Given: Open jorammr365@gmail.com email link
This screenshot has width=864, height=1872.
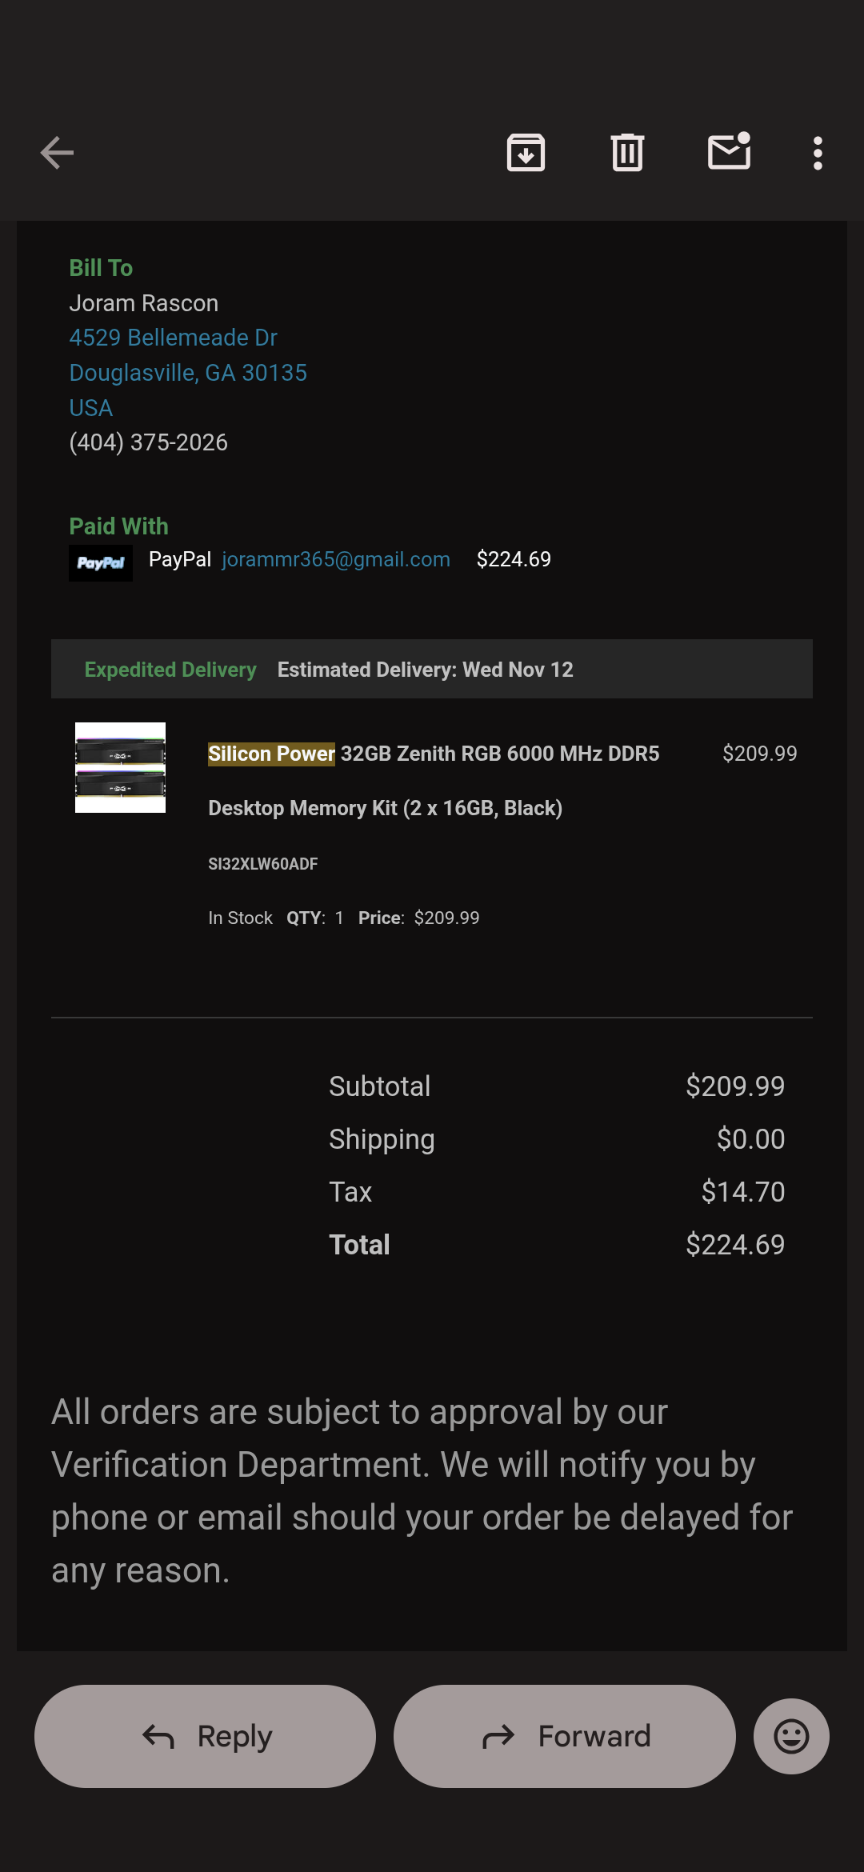Looking at the screenshot, I should tap(336, 560).
